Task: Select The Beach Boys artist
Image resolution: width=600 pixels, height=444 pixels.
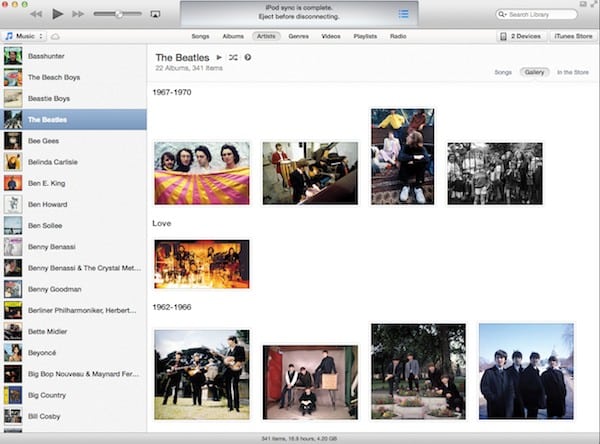Action: (73, 77)
